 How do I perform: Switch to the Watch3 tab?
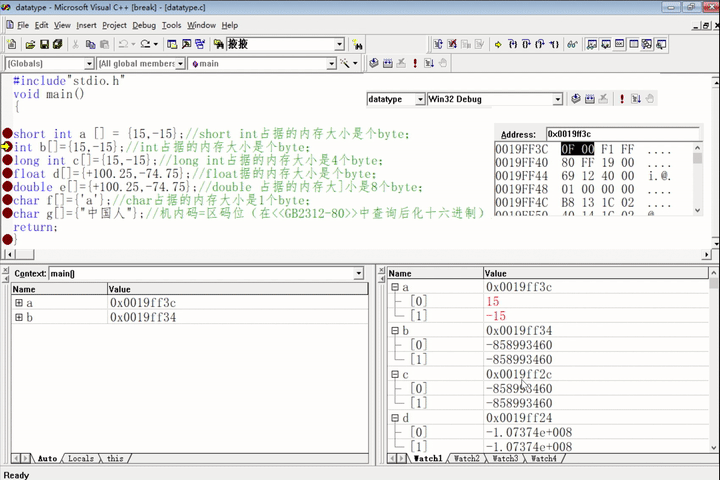[x=505, y=458]
